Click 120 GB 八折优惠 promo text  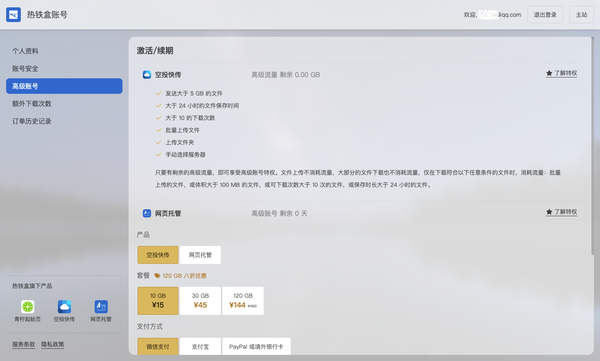[x=184, y=276]
